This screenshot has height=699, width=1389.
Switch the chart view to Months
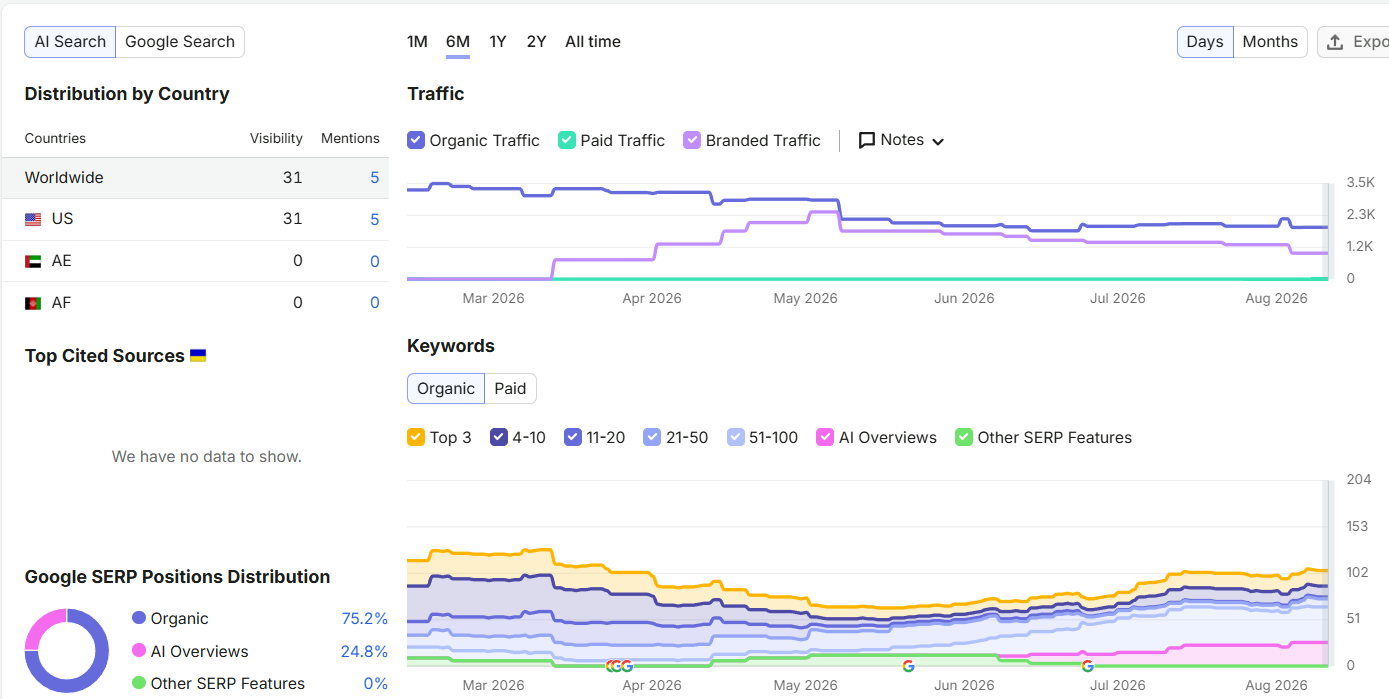[1270, 42]
